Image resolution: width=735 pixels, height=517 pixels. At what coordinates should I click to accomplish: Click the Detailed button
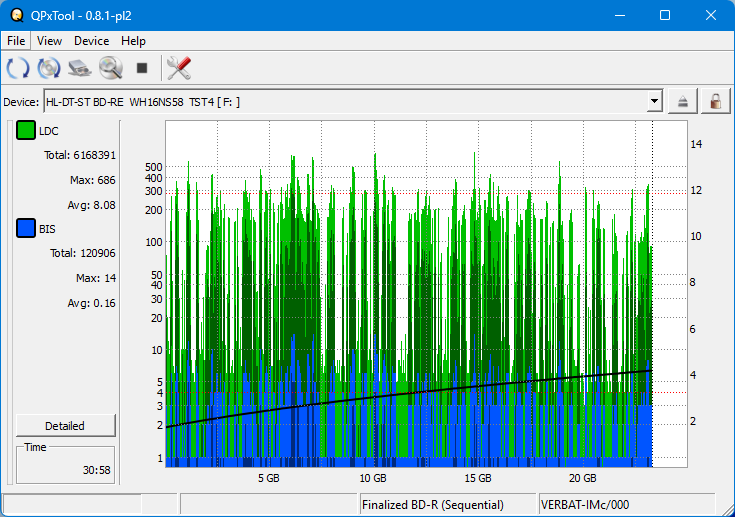[x=65, y=426]
